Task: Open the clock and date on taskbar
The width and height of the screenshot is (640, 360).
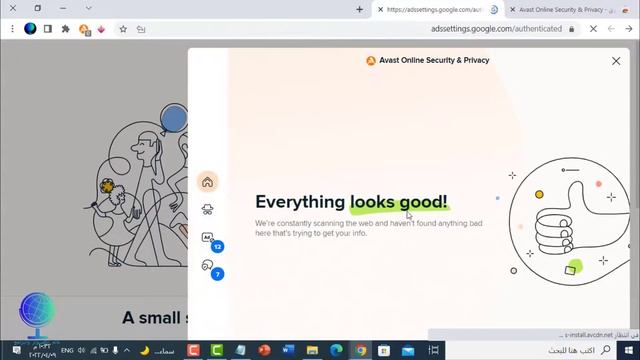Action: point(42,351)
